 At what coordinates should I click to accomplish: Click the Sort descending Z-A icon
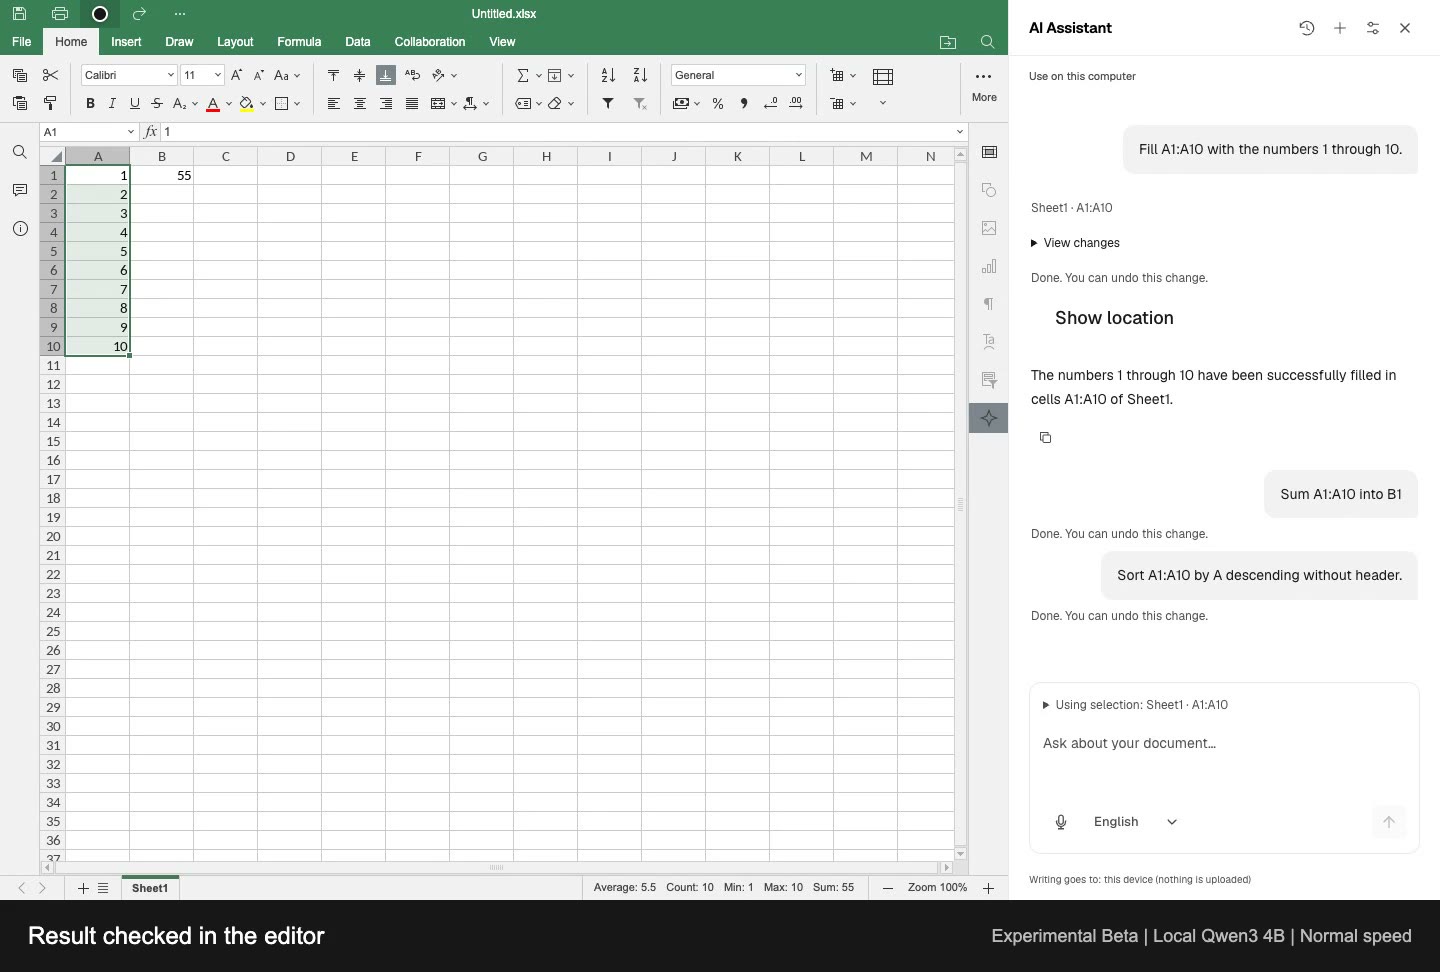[x=640, y=75]
